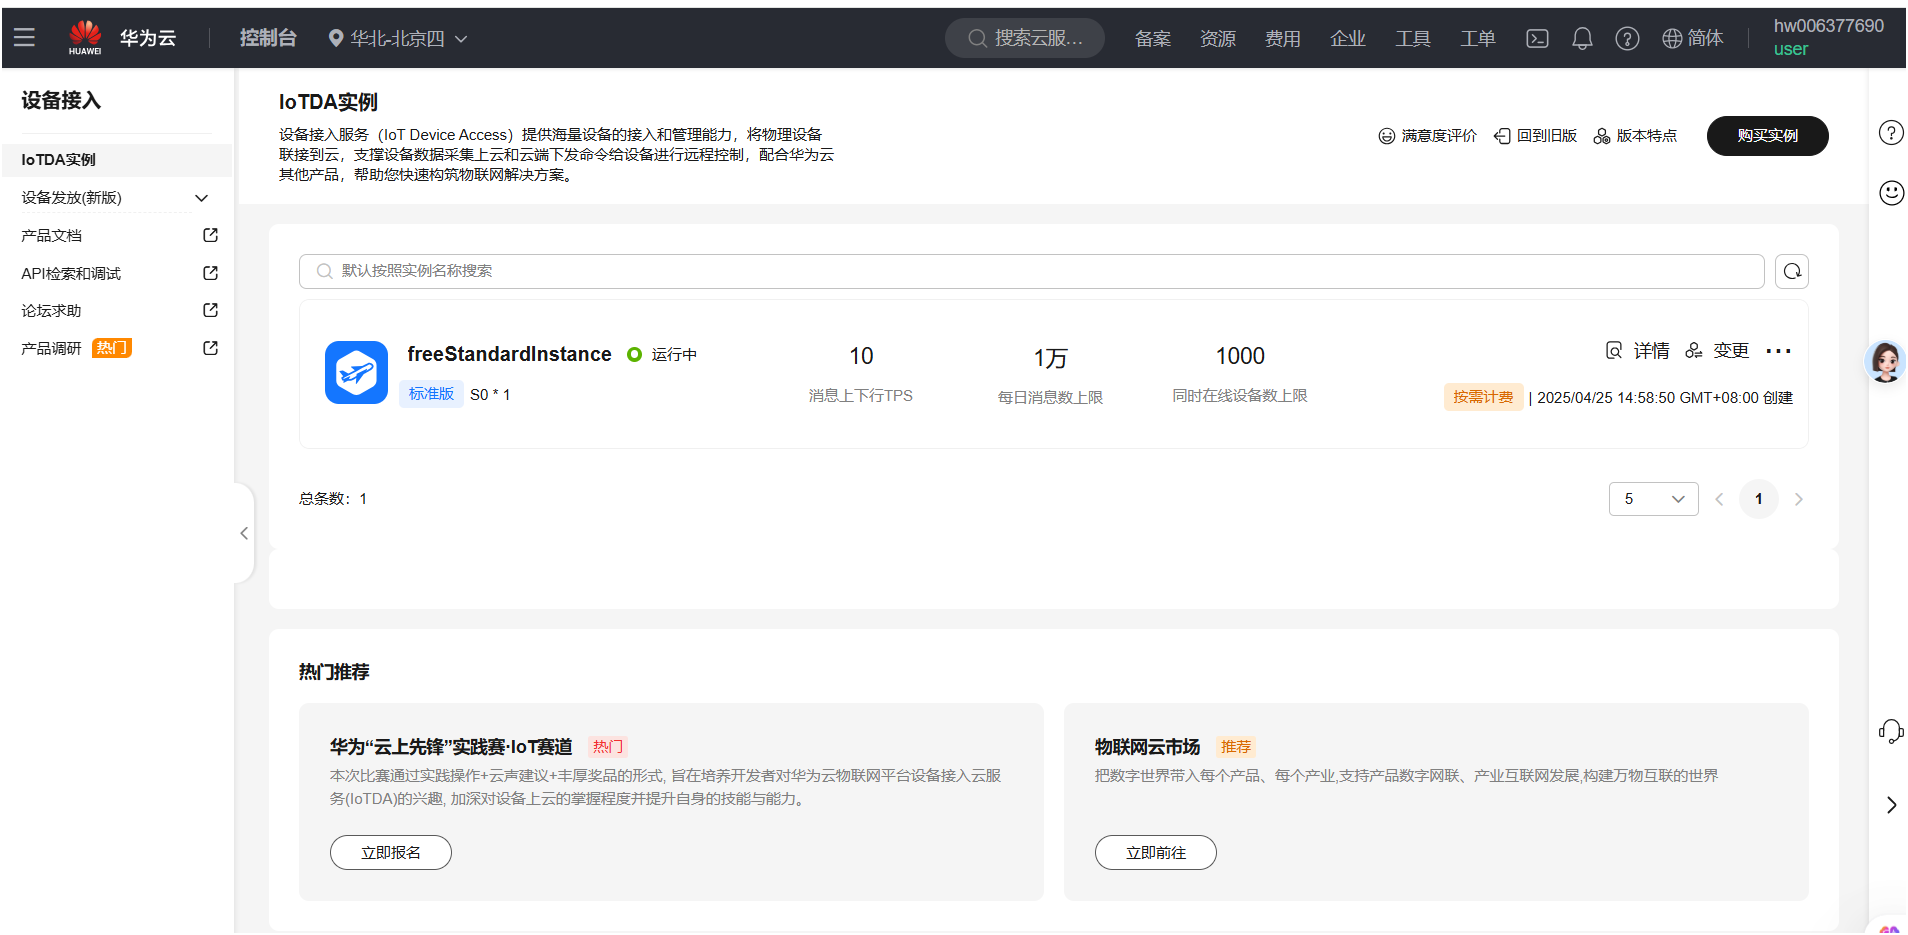Image resolution: width=1908 pixels, height=935 pixels.
Task: Open the virtual assistant avatar
Action: (x=1886, y=361)
